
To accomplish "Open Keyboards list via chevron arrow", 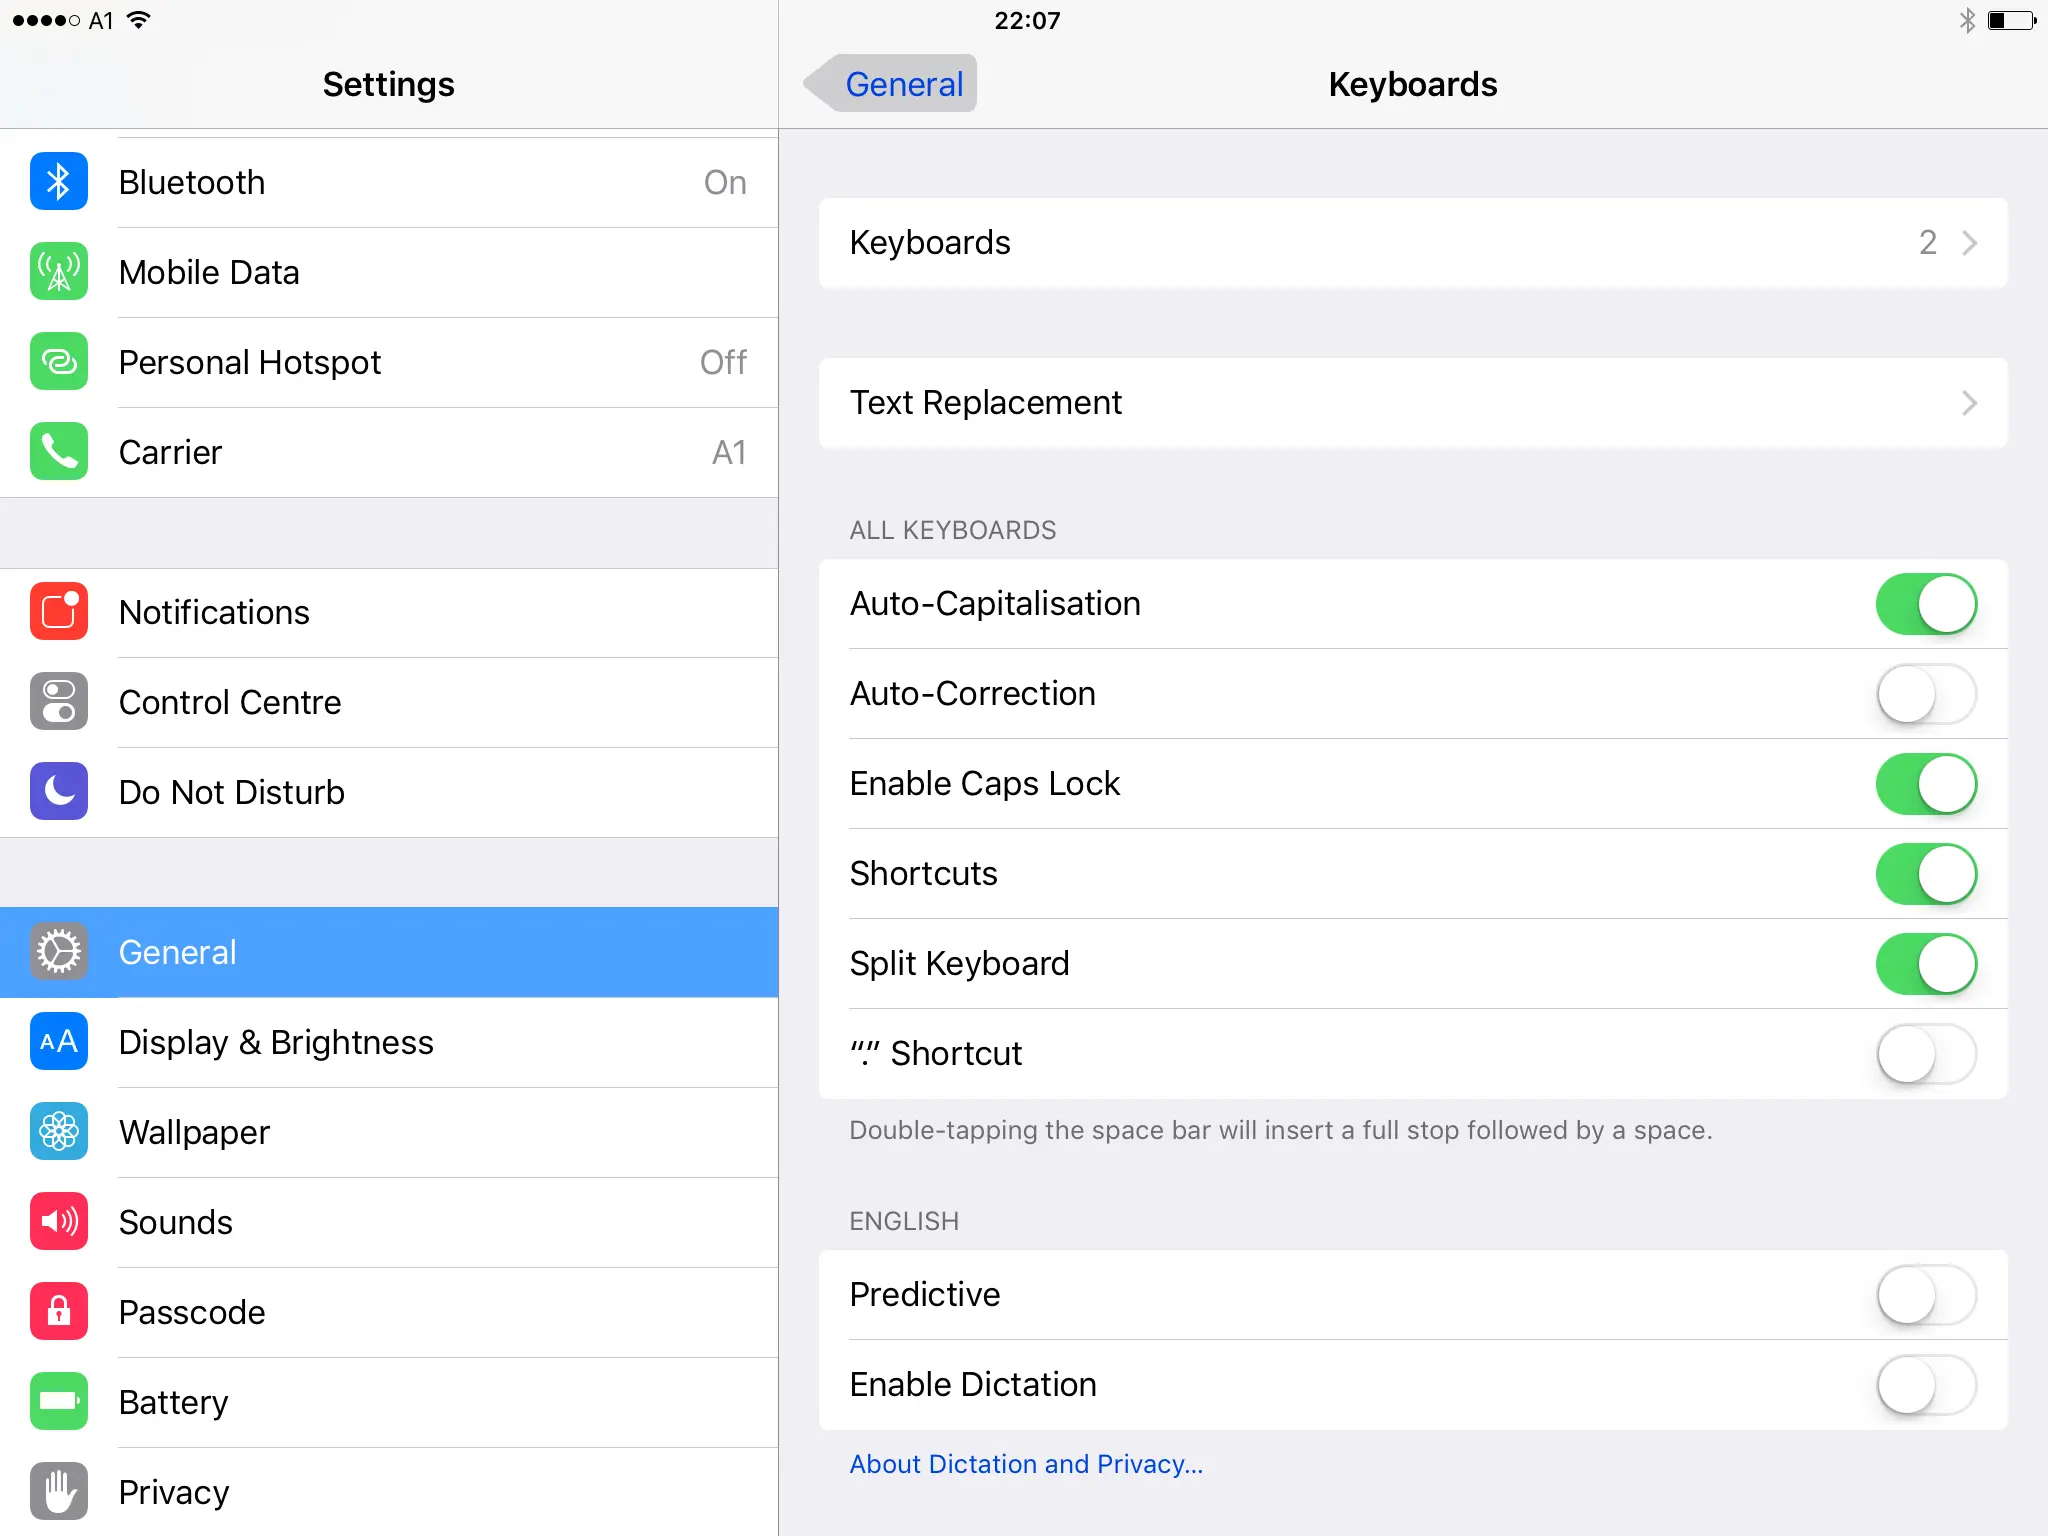I will click(1969, 243).
